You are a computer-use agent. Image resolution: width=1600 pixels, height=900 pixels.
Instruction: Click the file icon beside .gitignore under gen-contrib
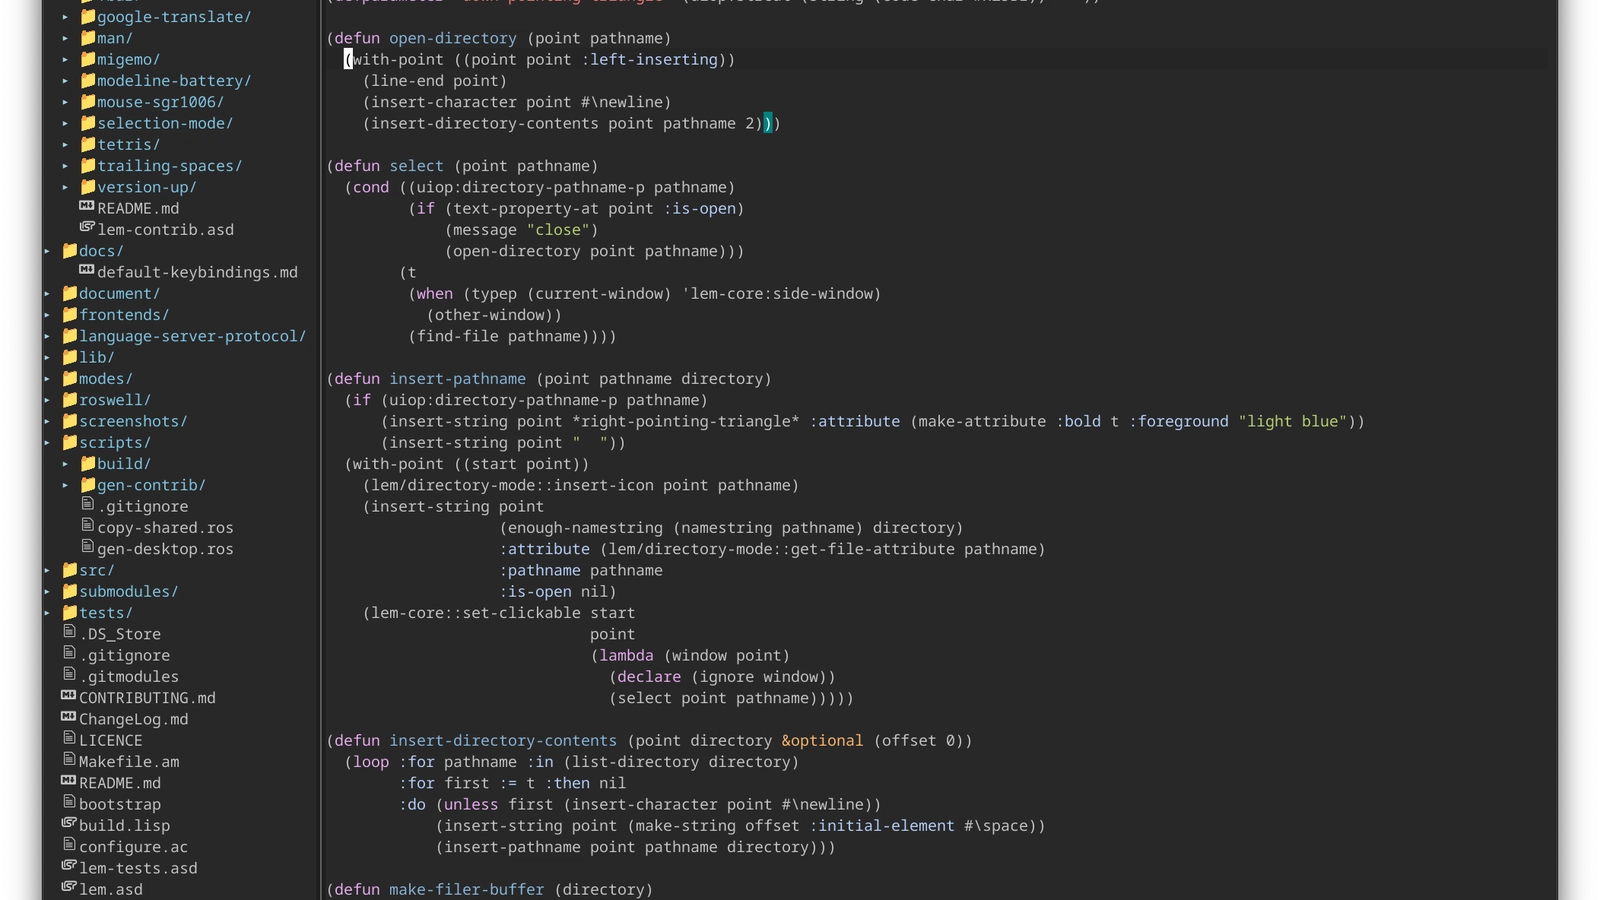pos(89,505)
